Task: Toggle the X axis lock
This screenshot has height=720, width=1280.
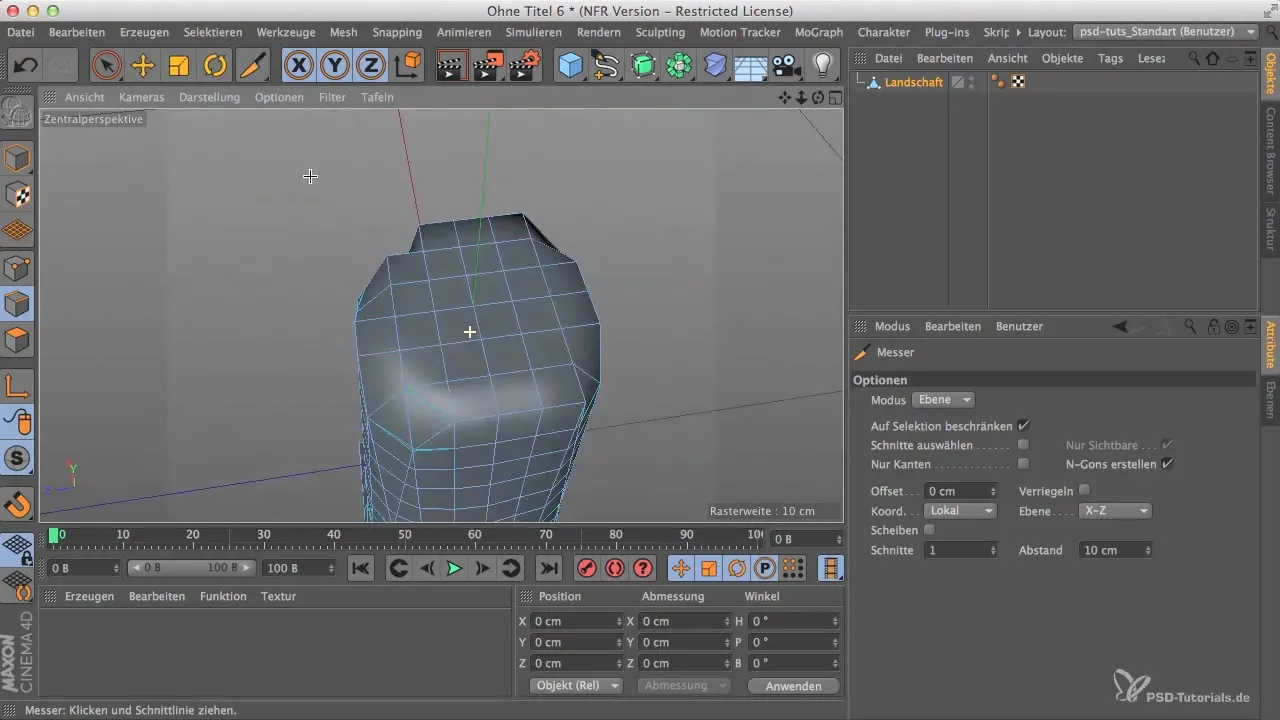Action: tap(299, 66)
